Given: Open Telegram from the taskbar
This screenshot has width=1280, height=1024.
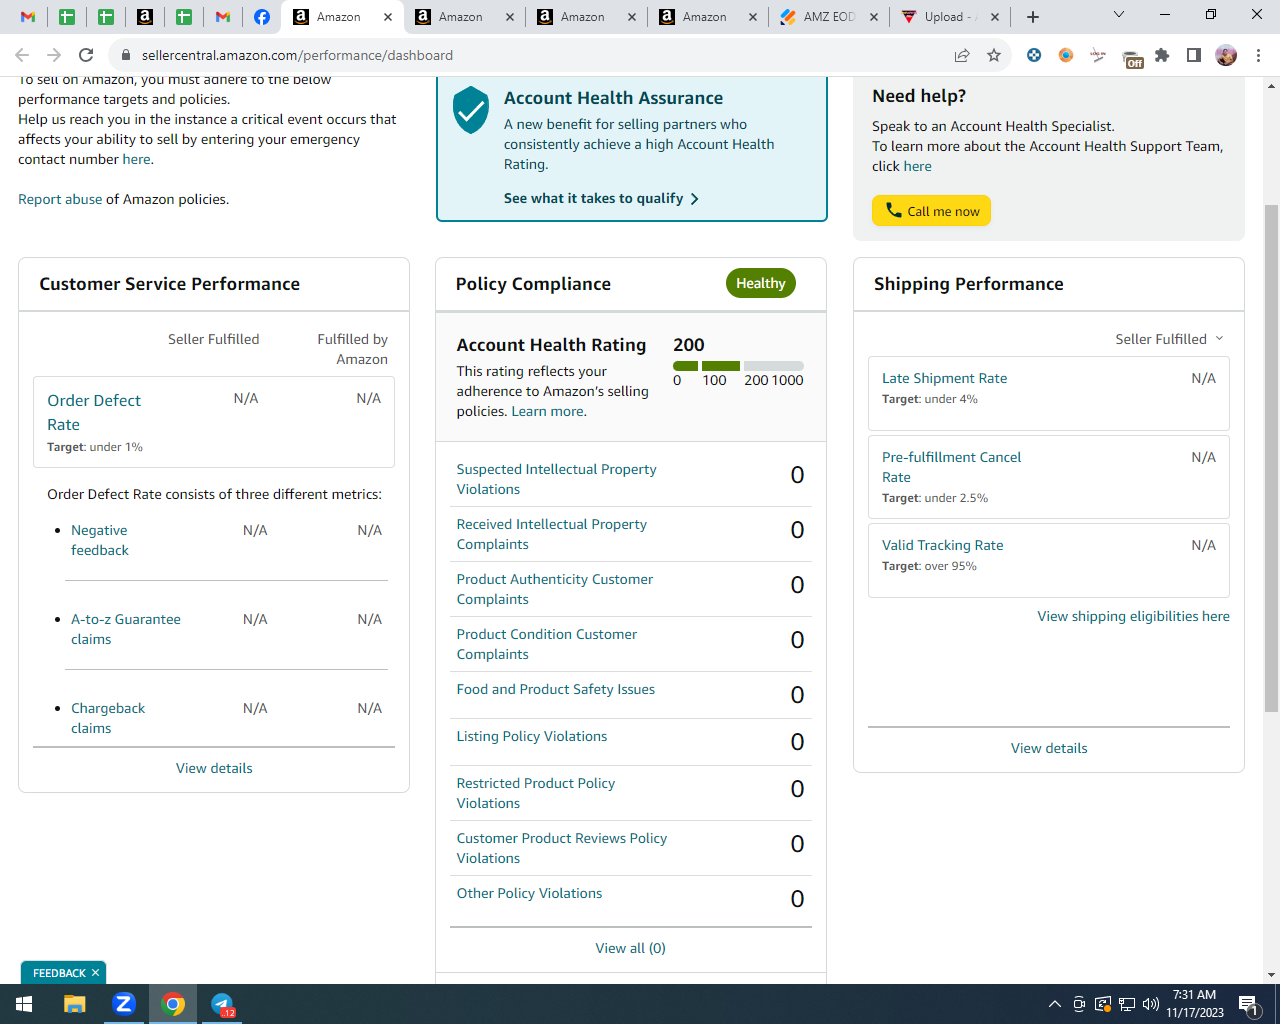Looking at the screenshot, I should pos(222,1004).
